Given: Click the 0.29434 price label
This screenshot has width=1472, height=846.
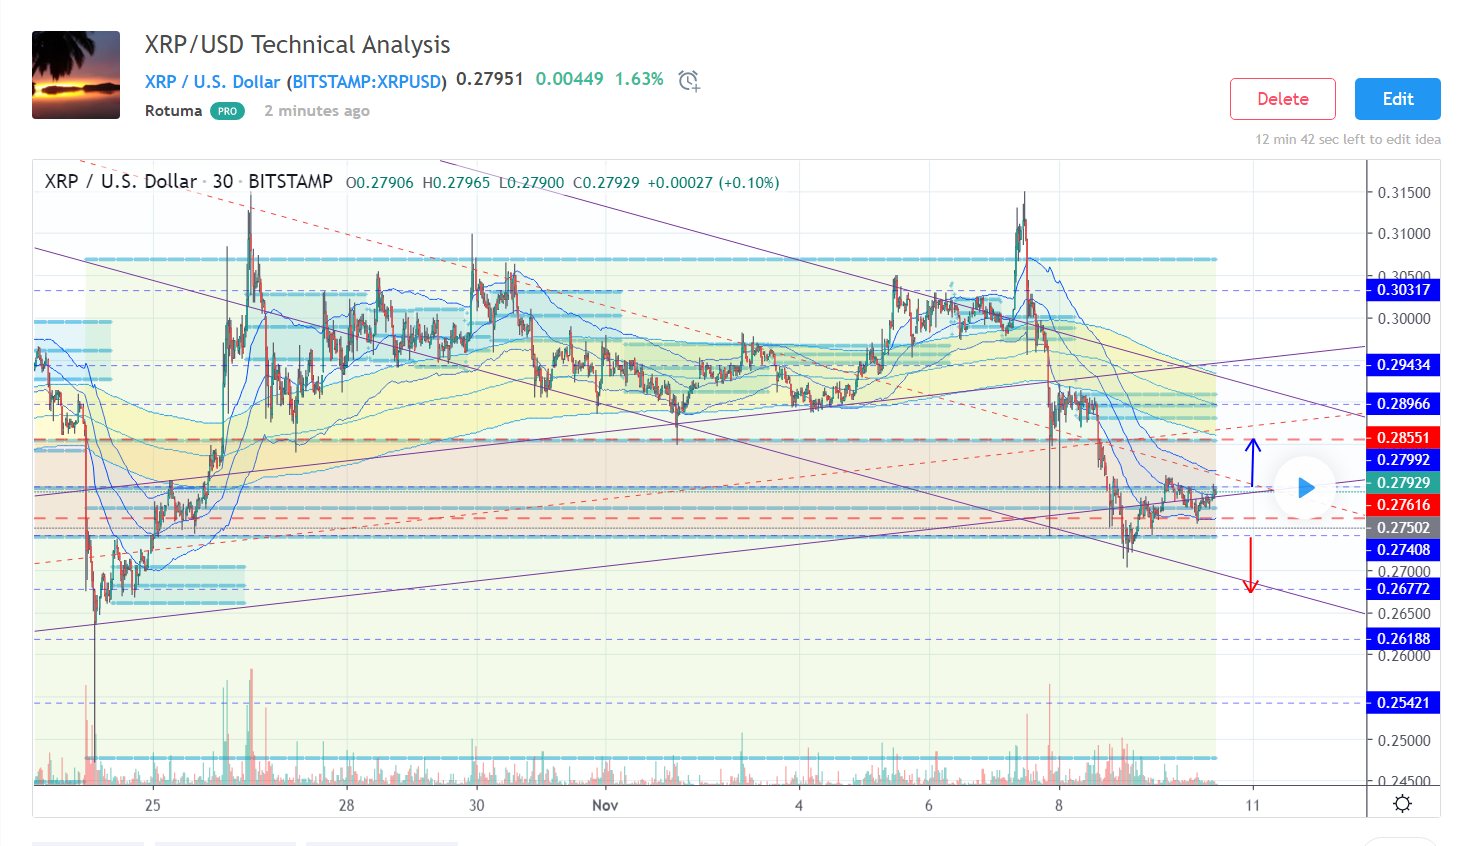Looking at the screenshot, I should tap(1403, 365).
